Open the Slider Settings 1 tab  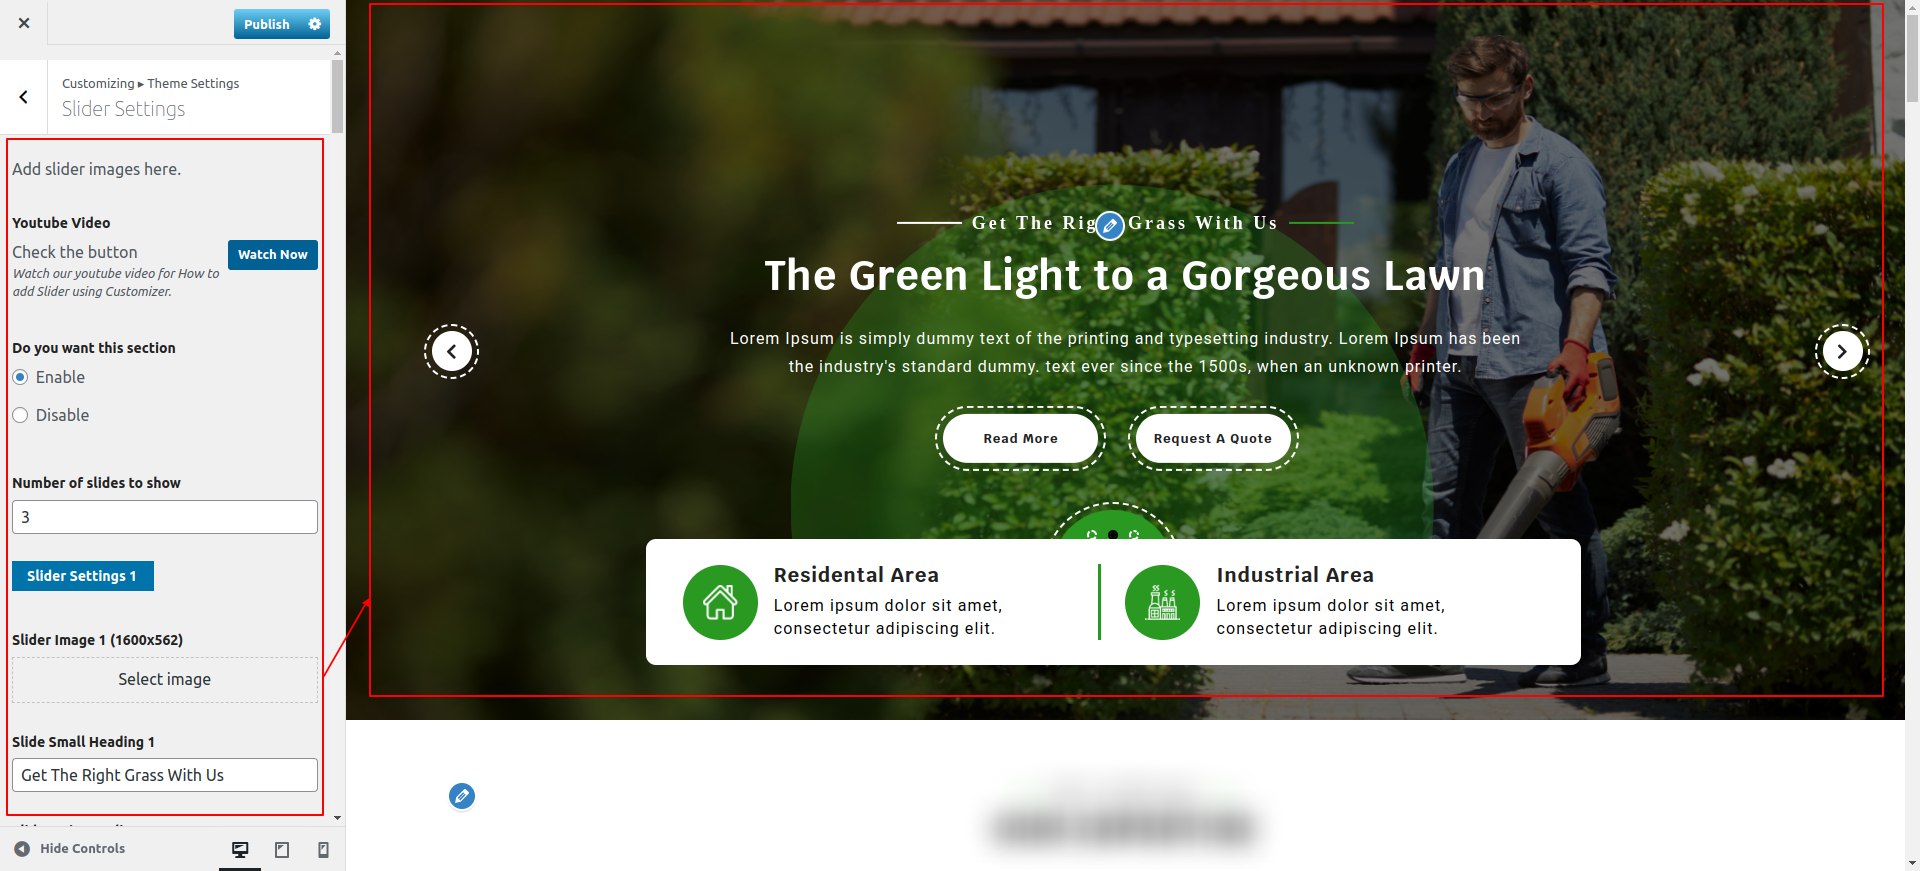click(83, 576)
